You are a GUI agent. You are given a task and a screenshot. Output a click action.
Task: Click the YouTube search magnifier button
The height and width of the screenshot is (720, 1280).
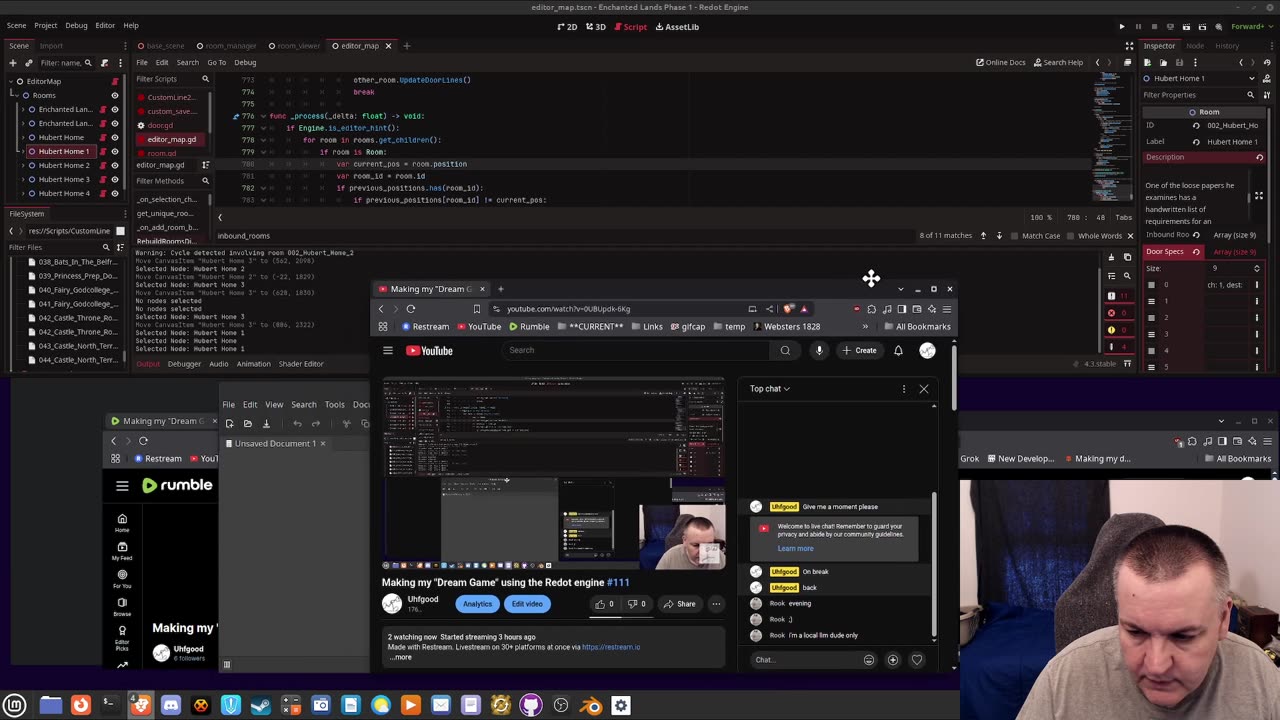coord(785,350)
